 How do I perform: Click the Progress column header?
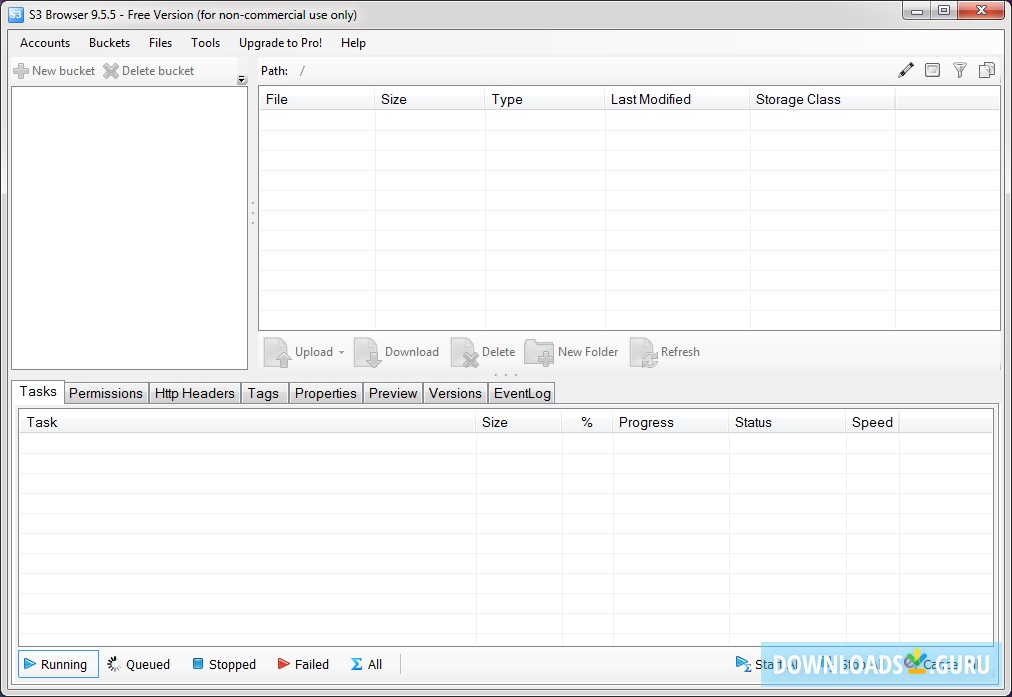pyautogui.click(x=671, y=422)
